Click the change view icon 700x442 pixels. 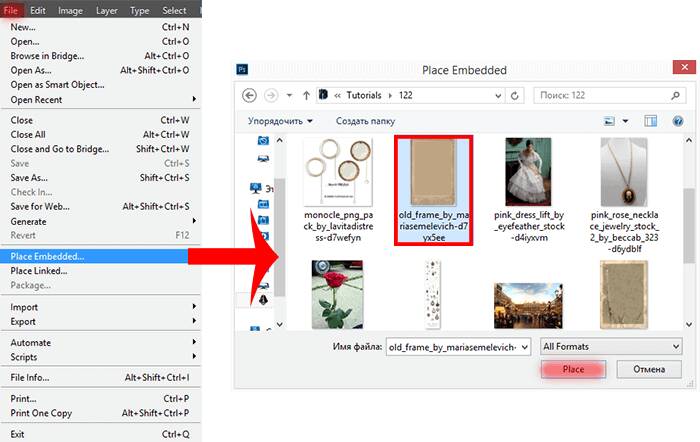tap(609, 121)
